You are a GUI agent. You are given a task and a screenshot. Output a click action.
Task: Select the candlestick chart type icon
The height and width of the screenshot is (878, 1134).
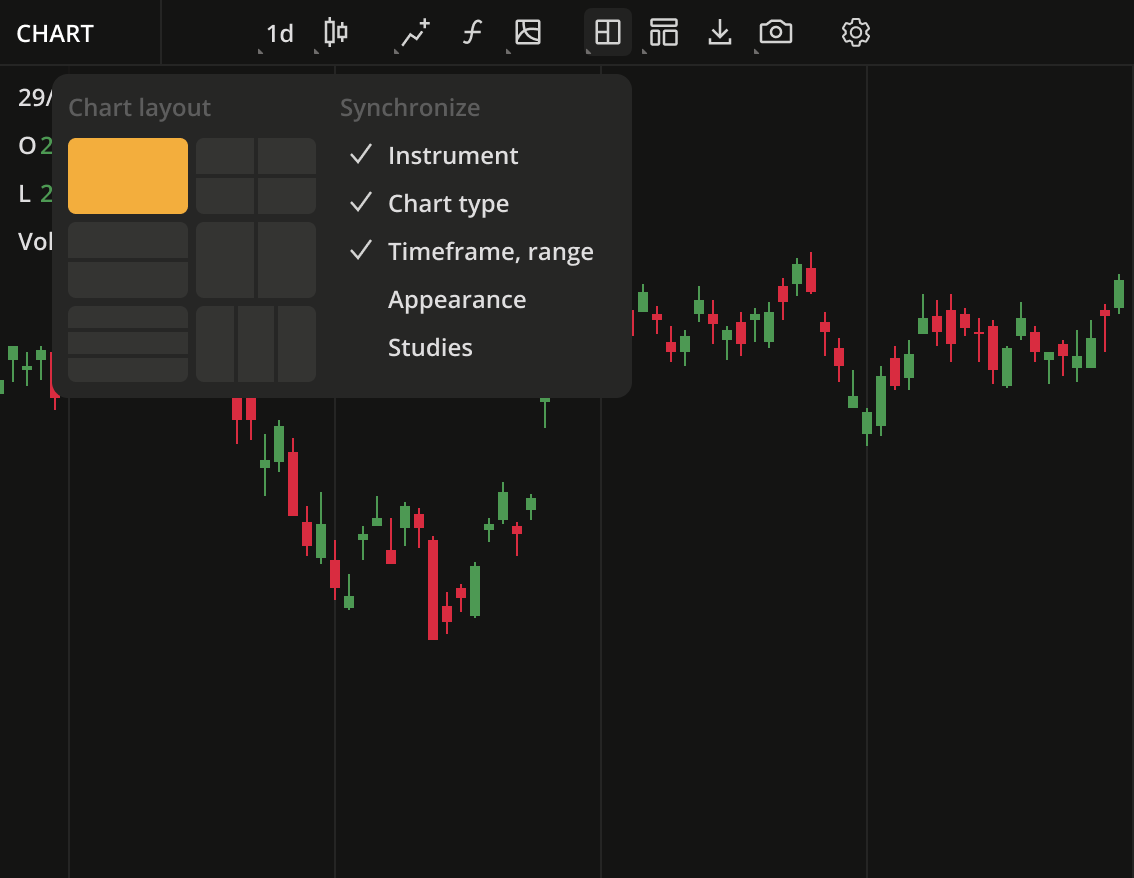coord(334,33)
